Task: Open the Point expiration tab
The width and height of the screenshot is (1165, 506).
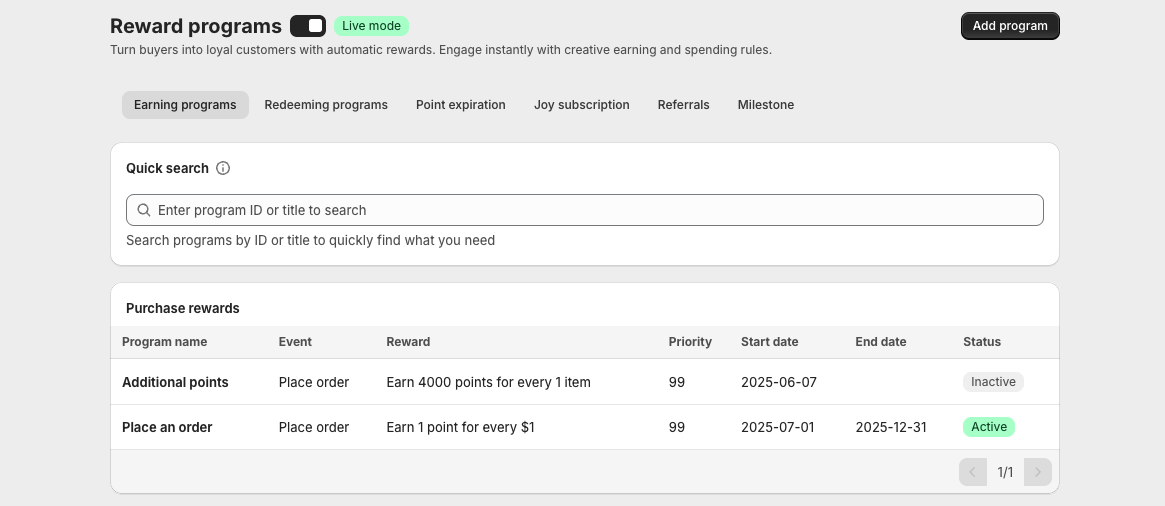Action: (461, 105)
